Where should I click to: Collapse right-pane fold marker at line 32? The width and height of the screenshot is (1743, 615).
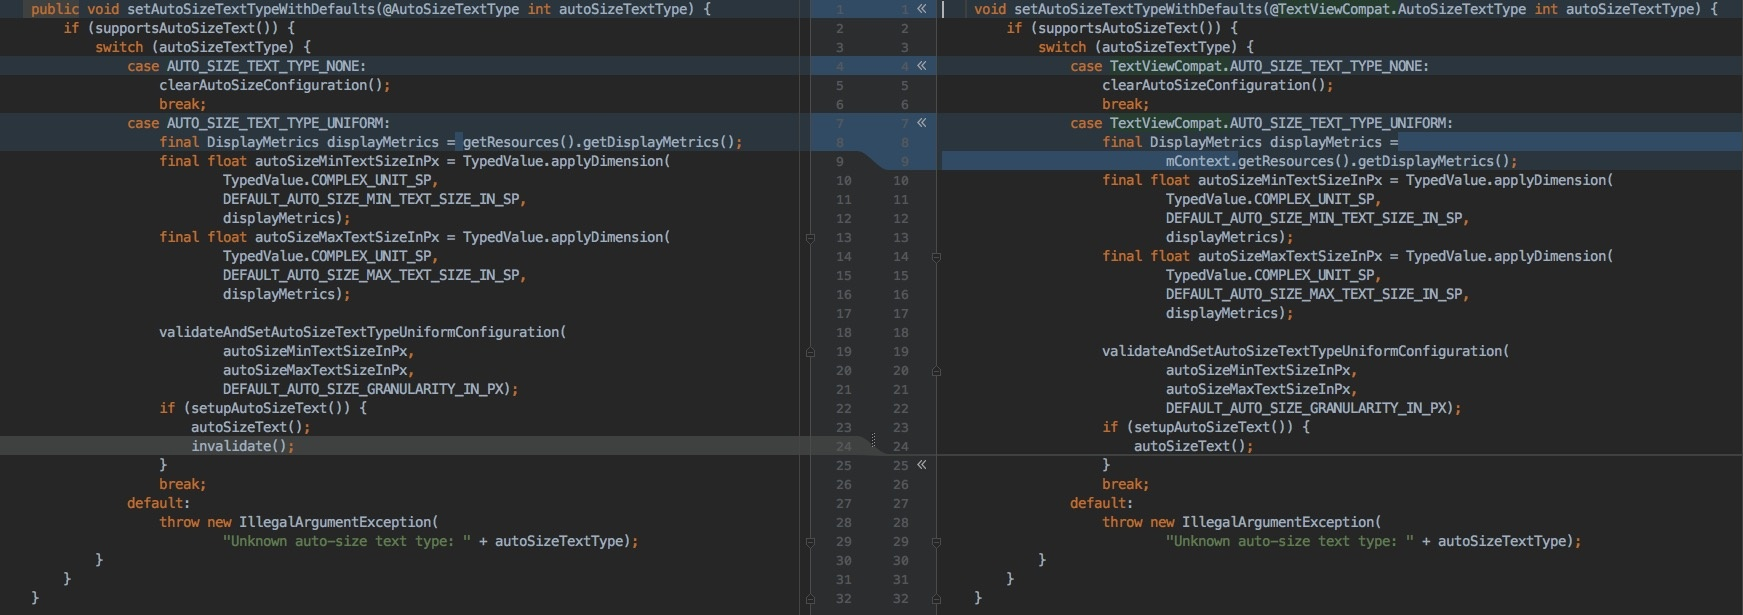click(x=936, y=599)
